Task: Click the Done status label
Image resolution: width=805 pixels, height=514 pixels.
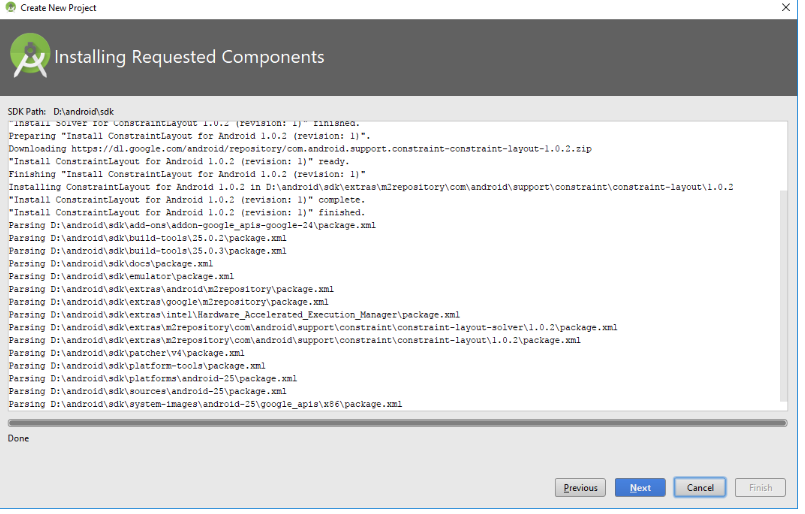Action: (18, 438)
